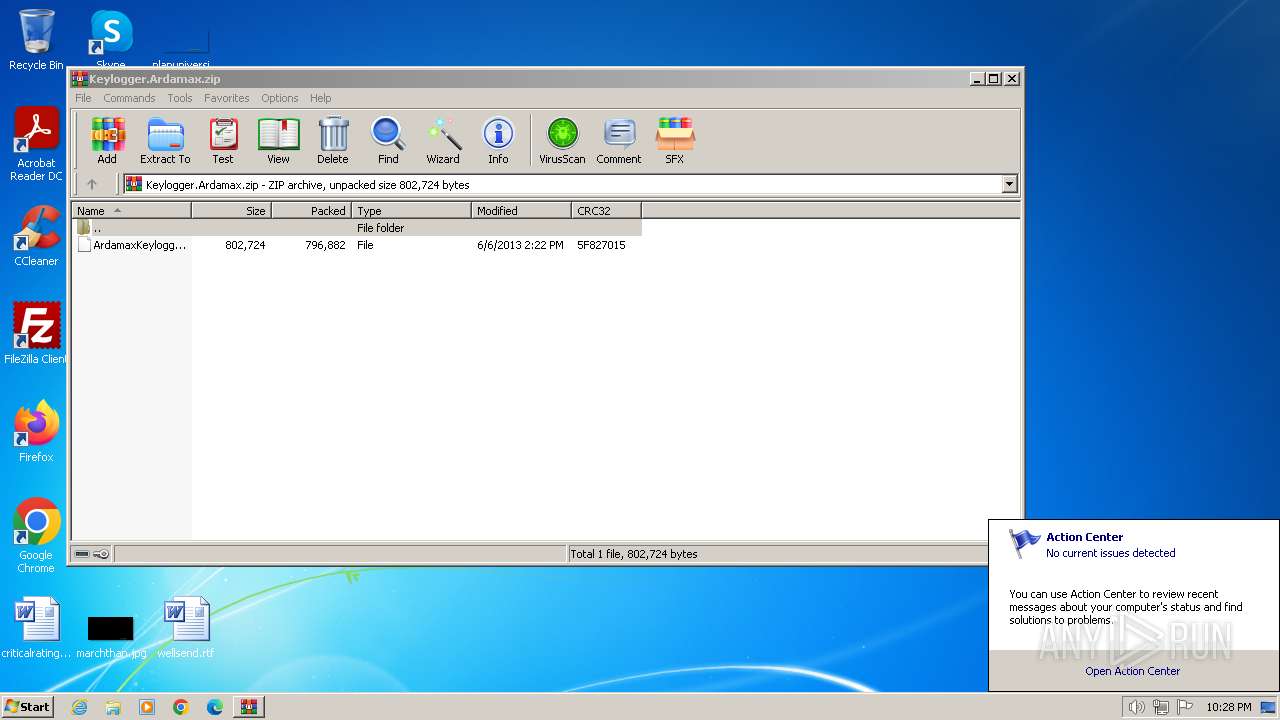Click Edge in the taskbar
Image resolution: width=1280 pixels, height=720 pixels.
pyautogui.click(x=215, y=707)
